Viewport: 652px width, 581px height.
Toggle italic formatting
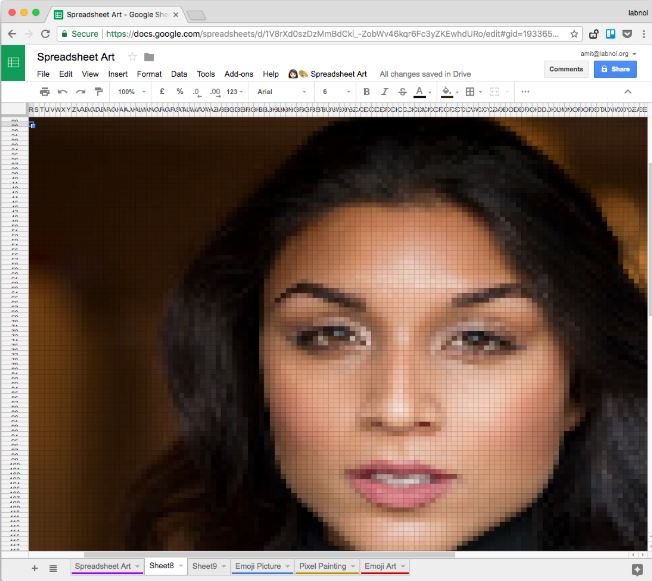click(385, 91)
